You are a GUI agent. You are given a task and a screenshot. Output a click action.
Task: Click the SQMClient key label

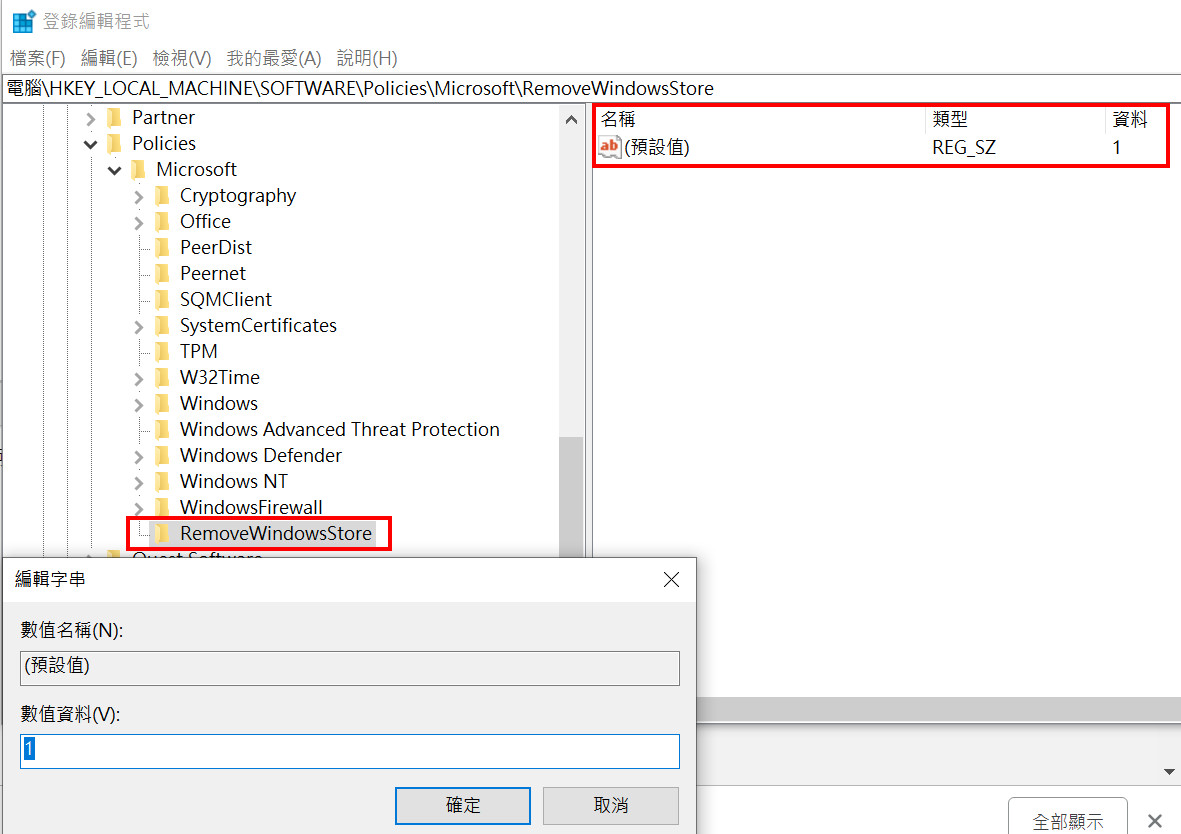click(226, 299)
